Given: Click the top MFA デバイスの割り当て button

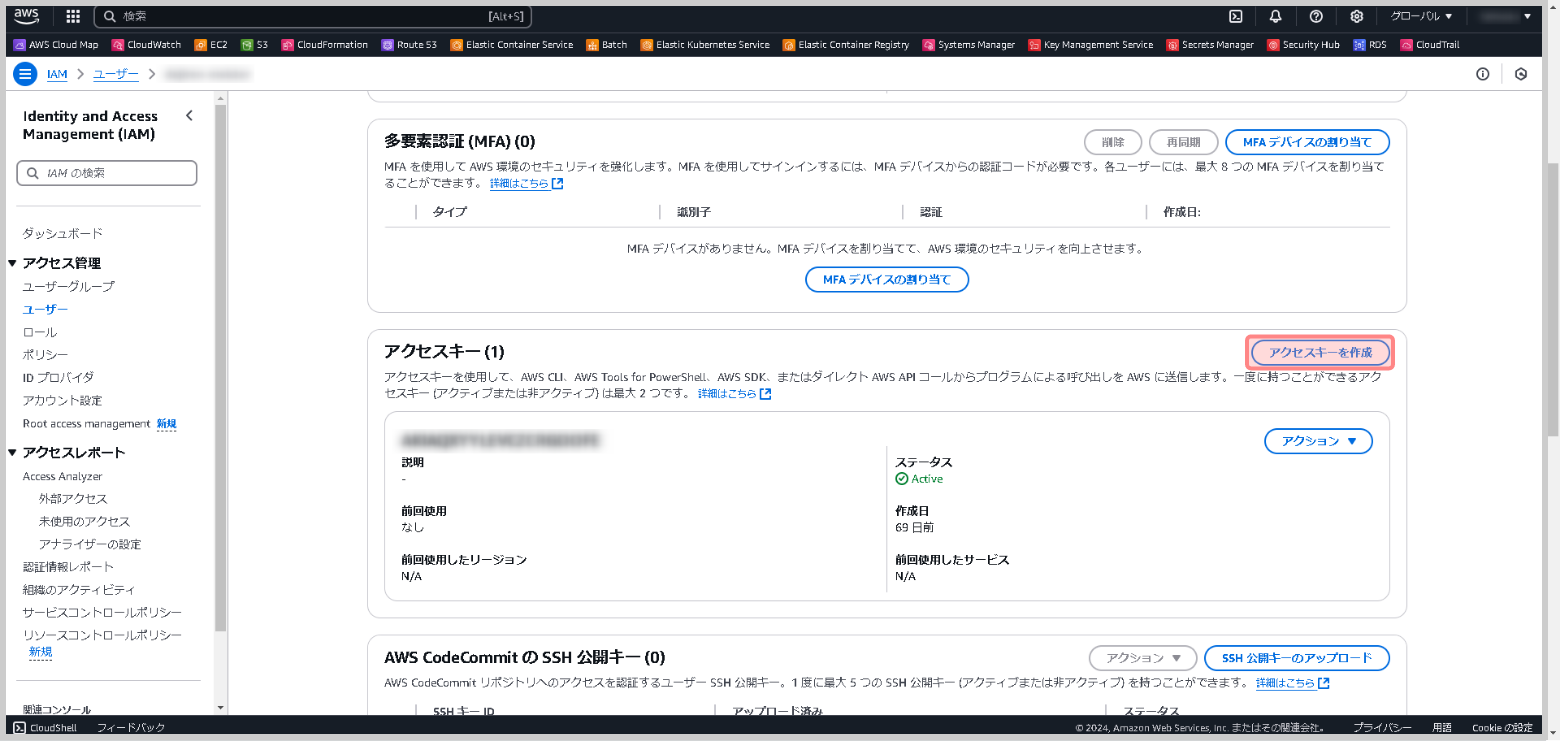Looking at the screenshot, I should tap(1307, 142).
